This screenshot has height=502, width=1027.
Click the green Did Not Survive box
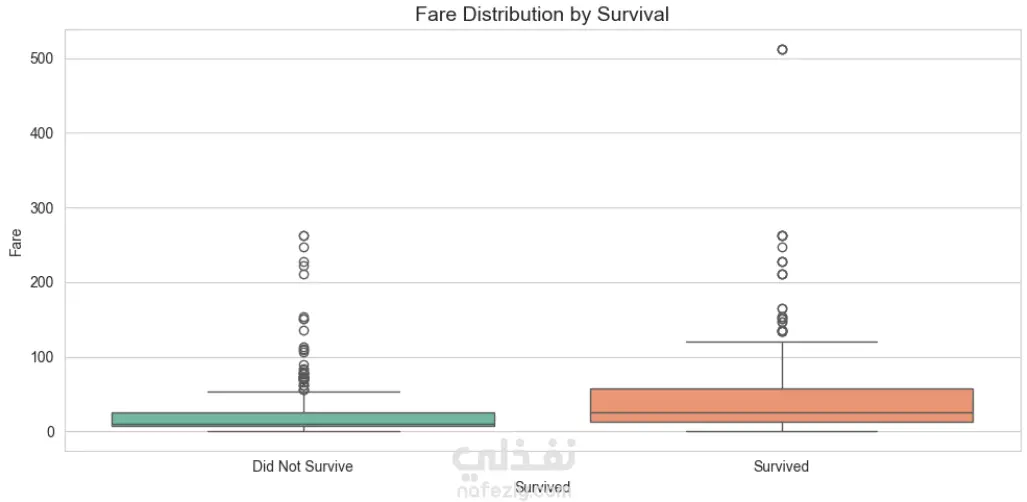click(303, 419)
